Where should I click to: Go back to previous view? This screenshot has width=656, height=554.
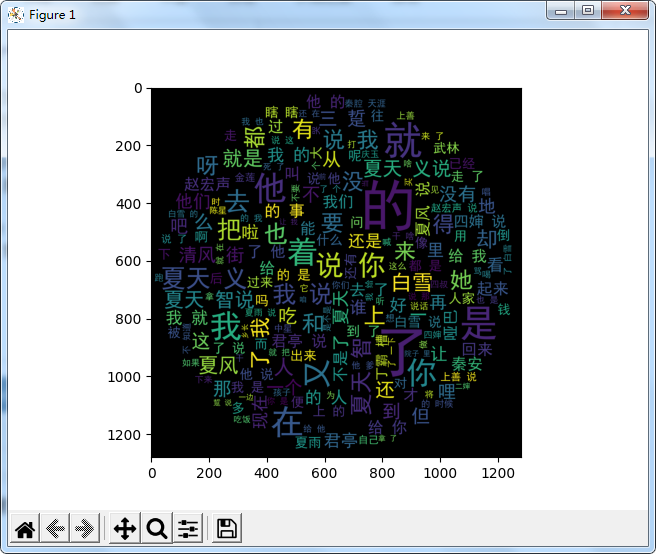click(x=55, y=529)
